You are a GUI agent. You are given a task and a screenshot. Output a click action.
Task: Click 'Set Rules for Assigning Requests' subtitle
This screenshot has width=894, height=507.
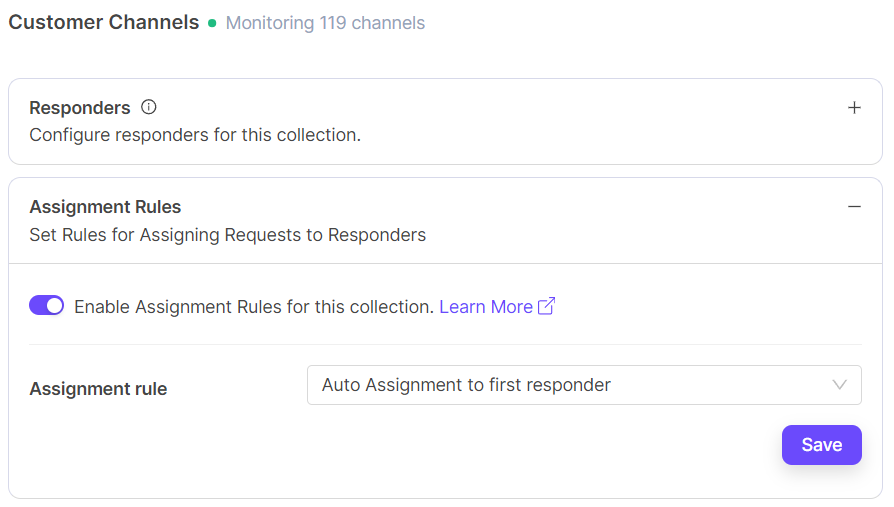point(227,235)
